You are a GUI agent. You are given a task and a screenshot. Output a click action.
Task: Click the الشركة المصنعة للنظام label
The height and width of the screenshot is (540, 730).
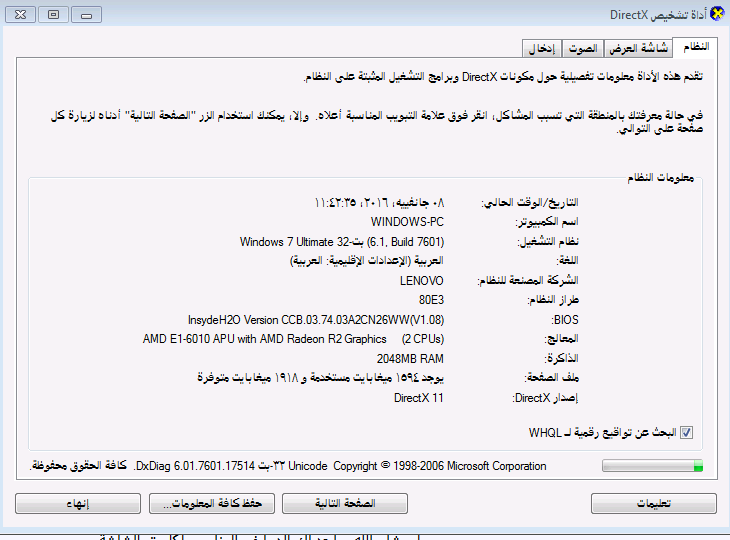tap(528, 281)
